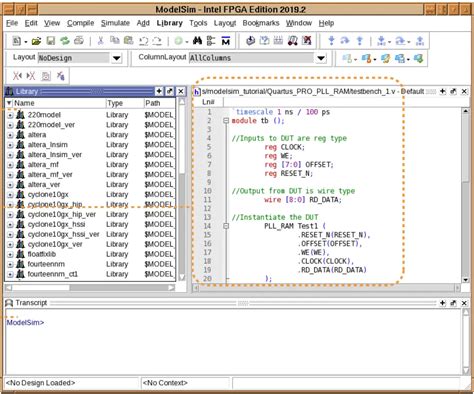
Task: Open the File menu
Action: tap(12, 23)
